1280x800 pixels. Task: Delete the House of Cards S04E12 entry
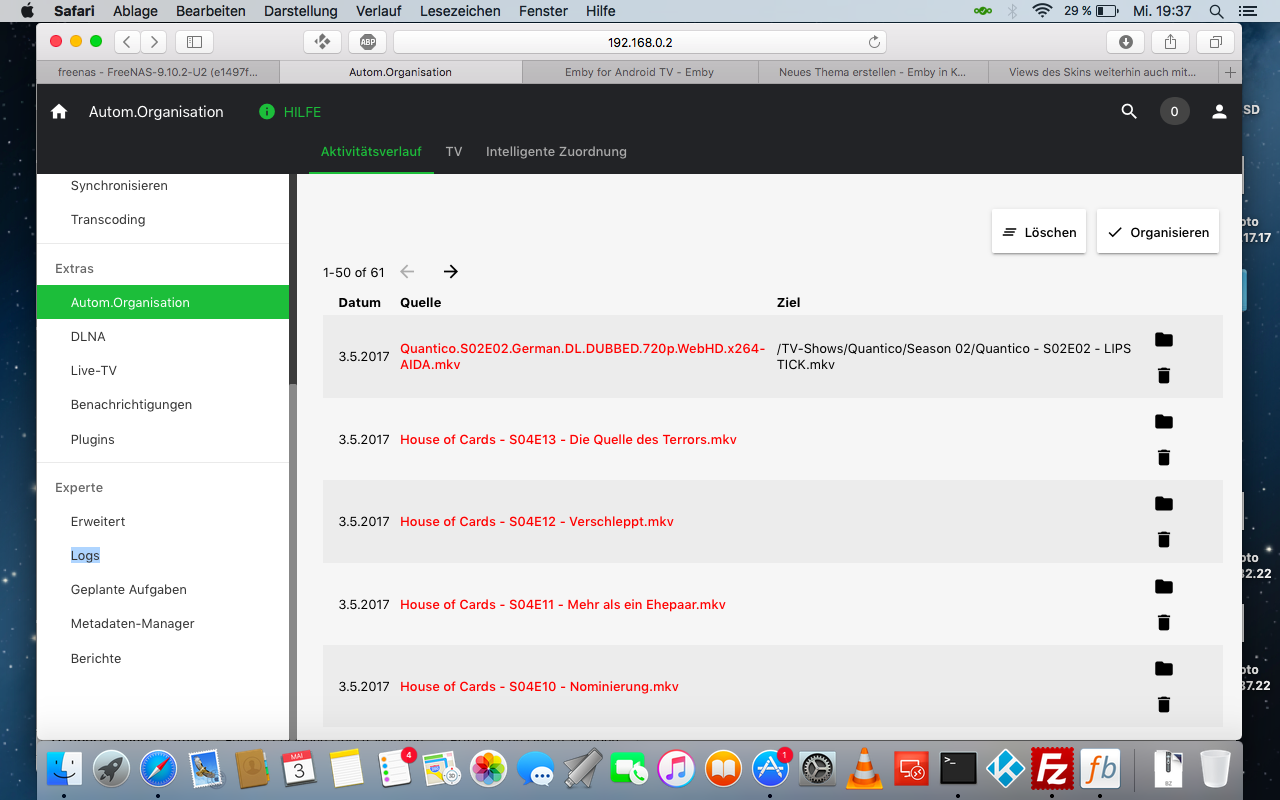(x=1163, y=540)
